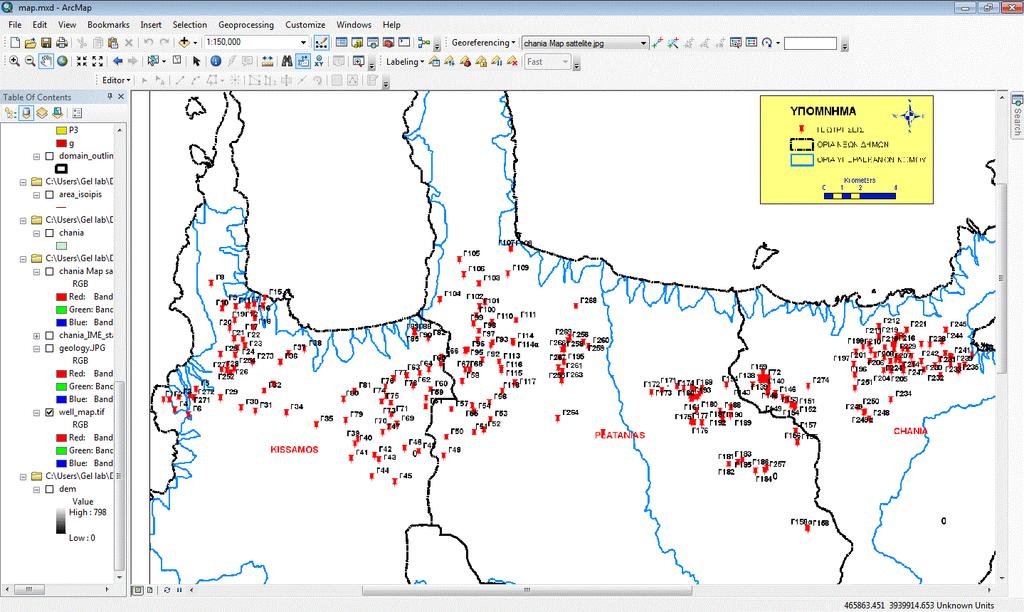Select the Zoom Out tool
This screenshot has width=1024, height=612.
[x=30, y=61]
